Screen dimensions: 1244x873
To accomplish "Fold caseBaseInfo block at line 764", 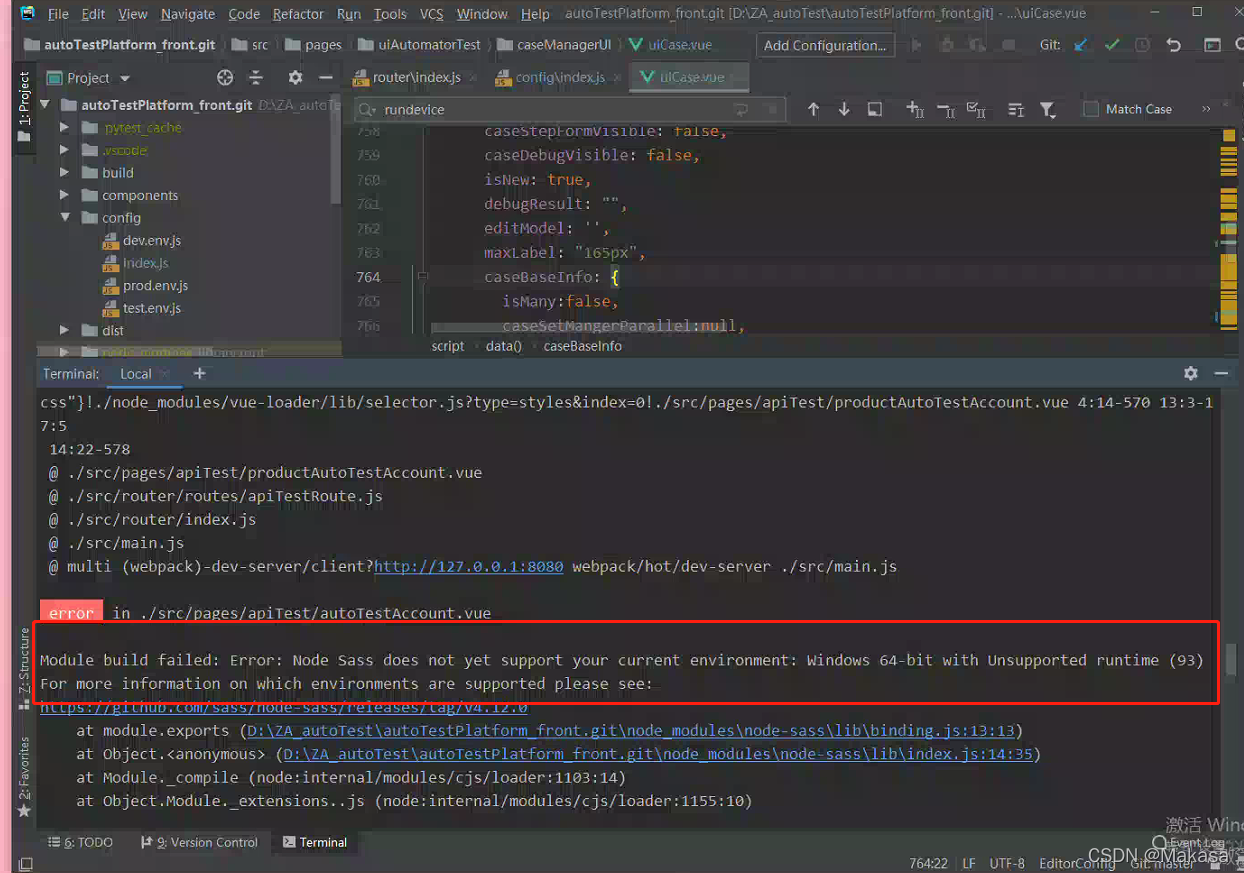I will (x=423, y=277).
